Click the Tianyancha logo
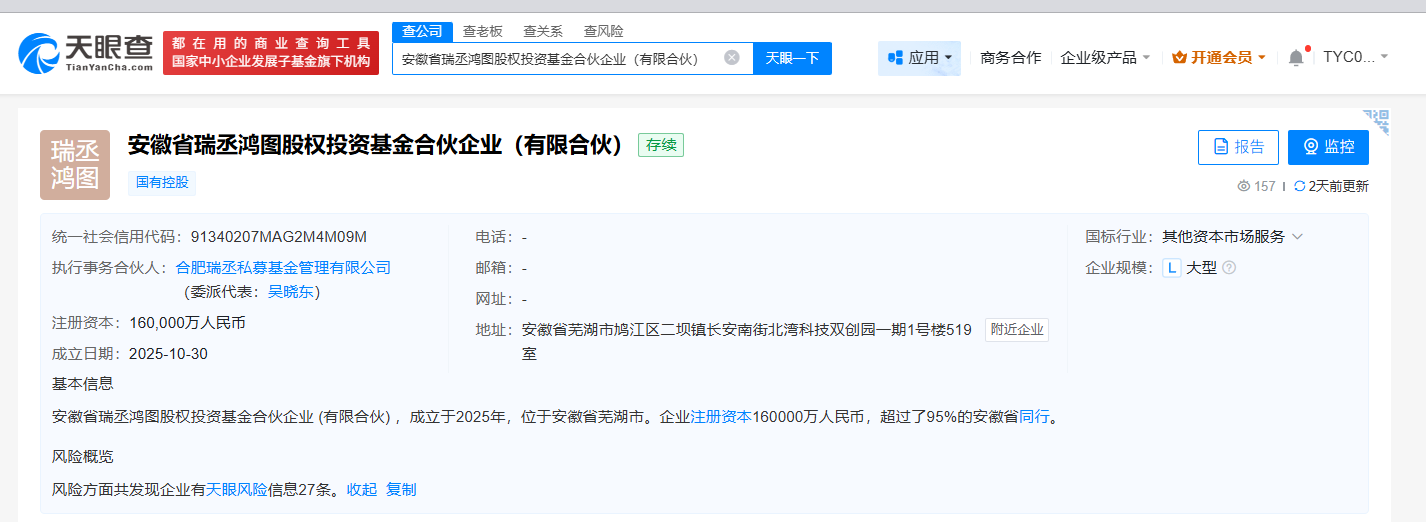This screenshot has height=522, width=1426. pos(86,53)
